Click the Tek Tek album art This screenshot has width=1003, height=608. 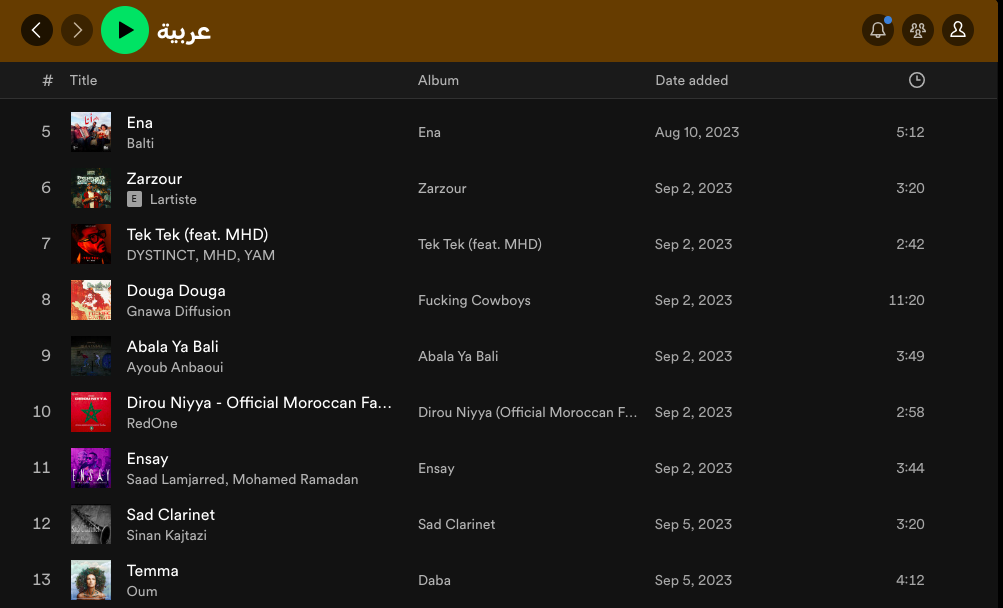(91, 244)
